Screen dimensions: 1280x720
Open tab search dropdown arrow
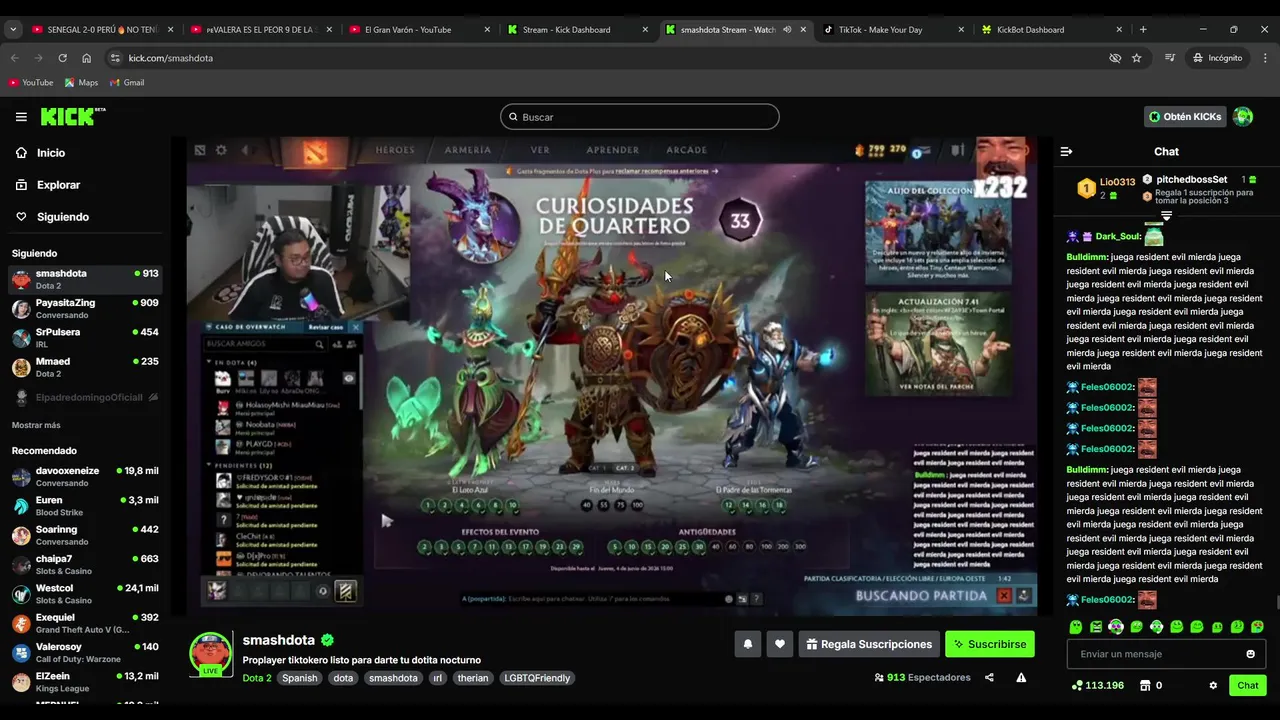click(13, 30)
